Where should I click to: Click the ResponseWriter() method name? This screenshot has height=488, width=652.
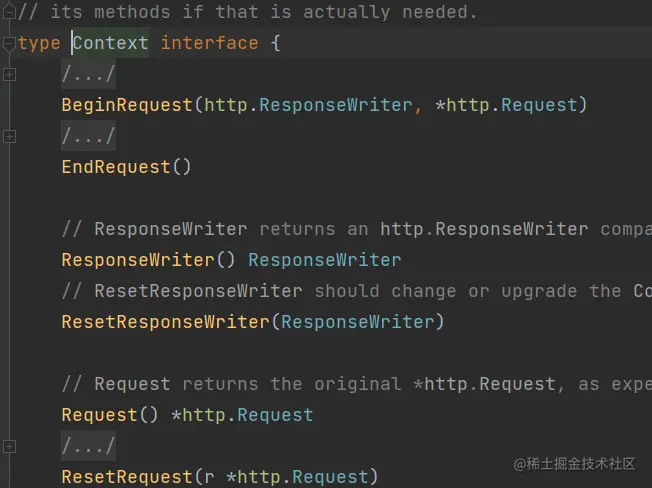click(x=138, y=260)
